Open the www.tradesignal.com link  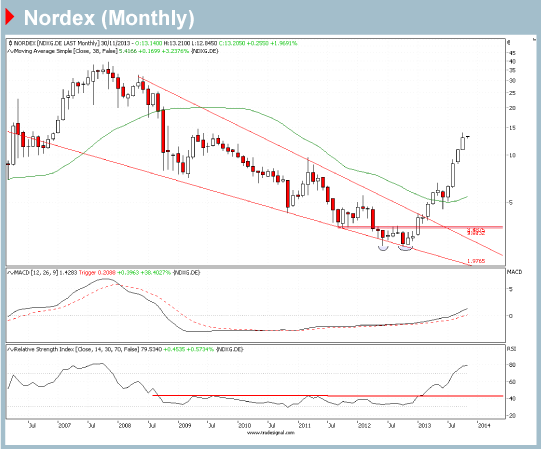pyautogui.click(x=271, y=432)
